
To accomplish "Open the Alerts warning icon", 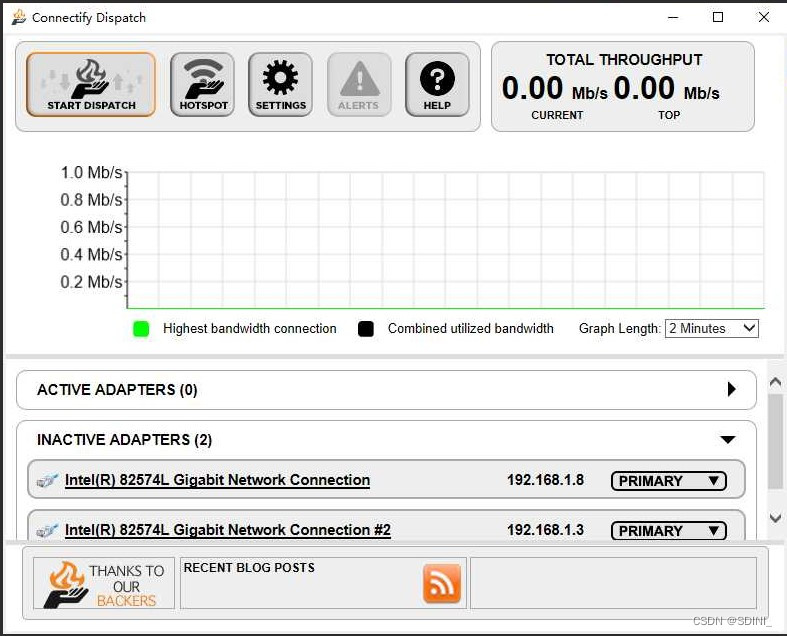I will click(359, 84).
